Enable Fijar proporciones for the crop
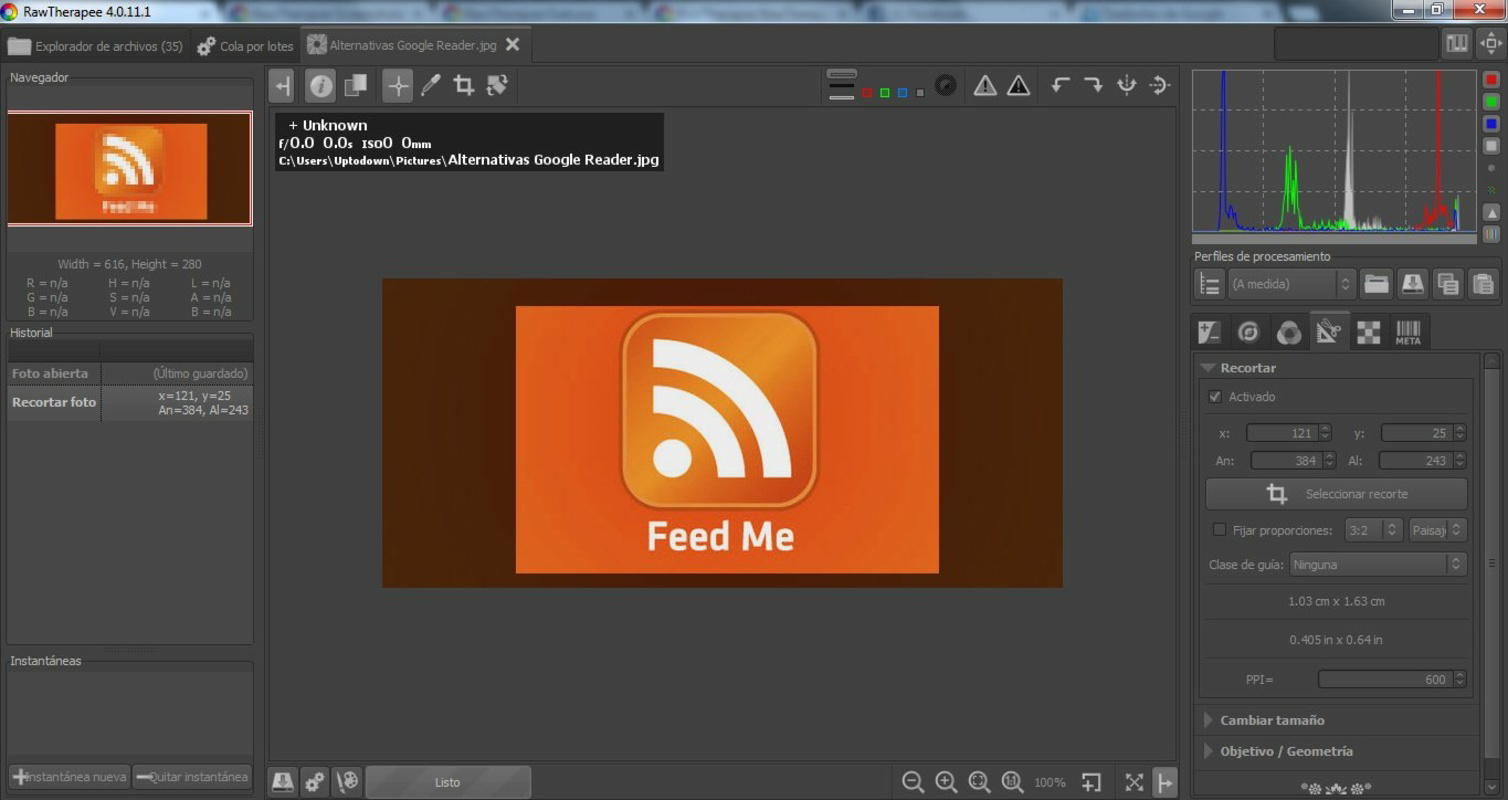This screenshot has height=800, width=1508. tap(1218, 529)
